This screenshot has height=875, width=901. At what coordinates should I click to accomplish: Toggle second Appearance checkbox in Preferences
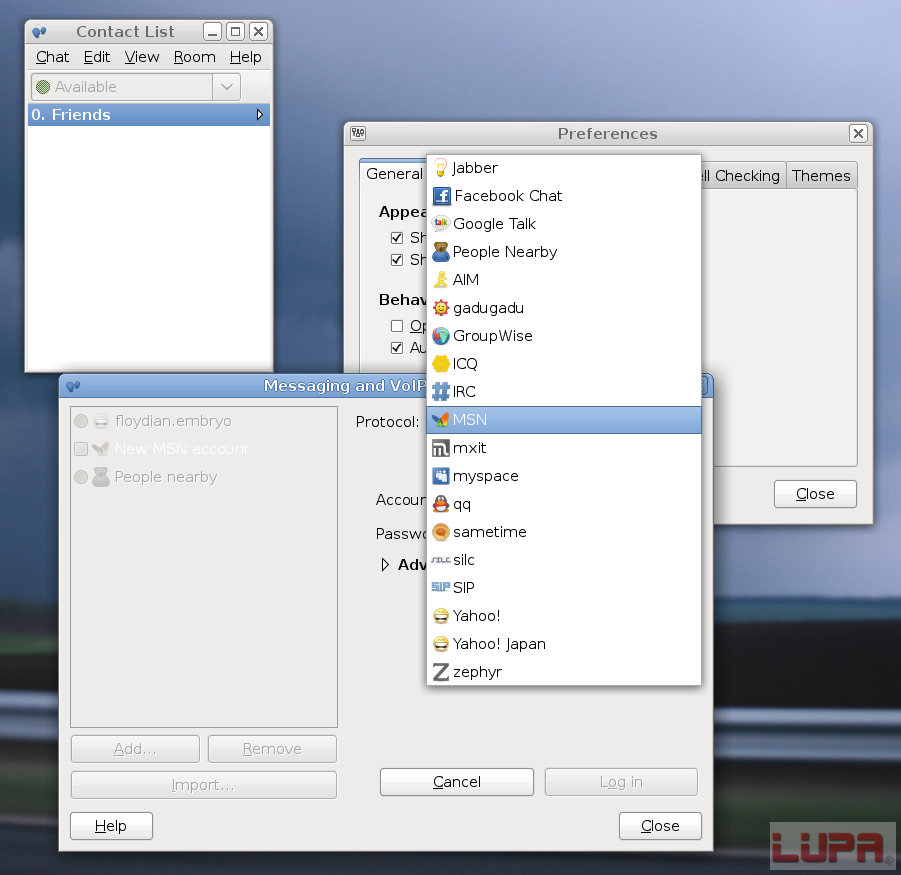pyautogui.click(x=396, y=260)
